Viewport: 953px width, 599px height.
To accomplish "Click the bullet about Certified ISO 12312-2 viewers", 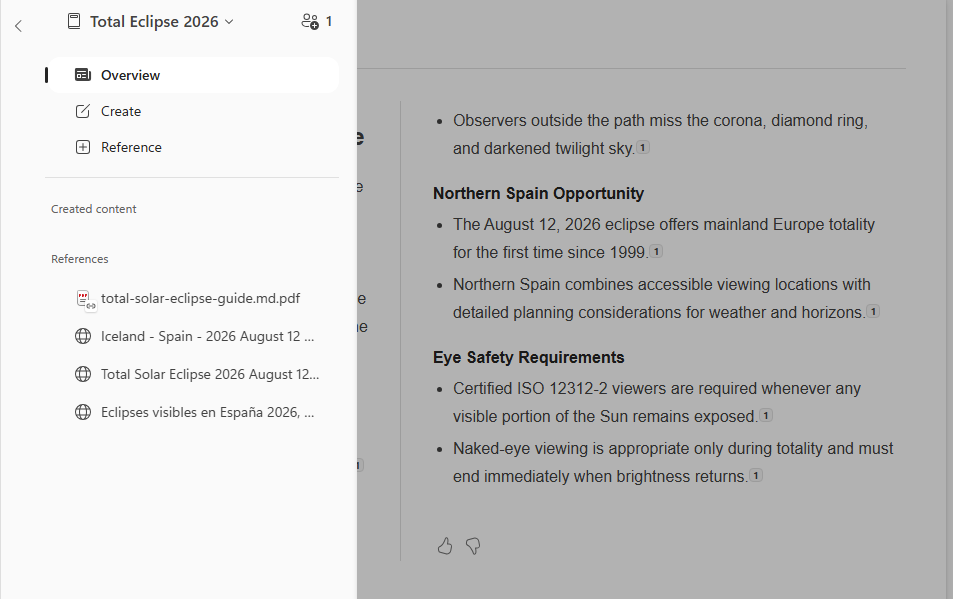I will click(656, 402).
